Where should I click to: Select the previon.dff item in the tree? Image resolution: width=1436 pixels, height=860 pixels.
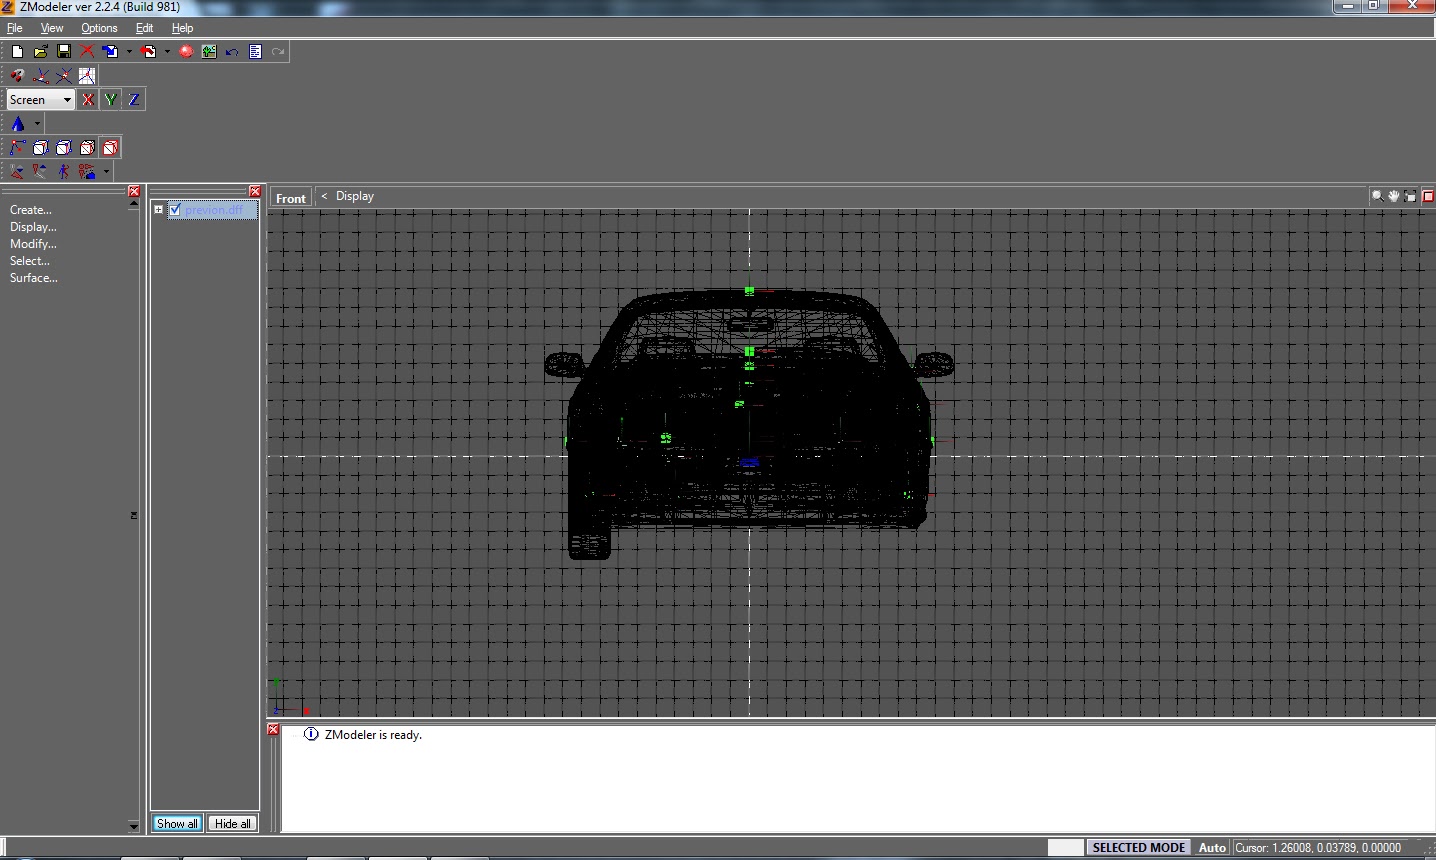[214, 210]
